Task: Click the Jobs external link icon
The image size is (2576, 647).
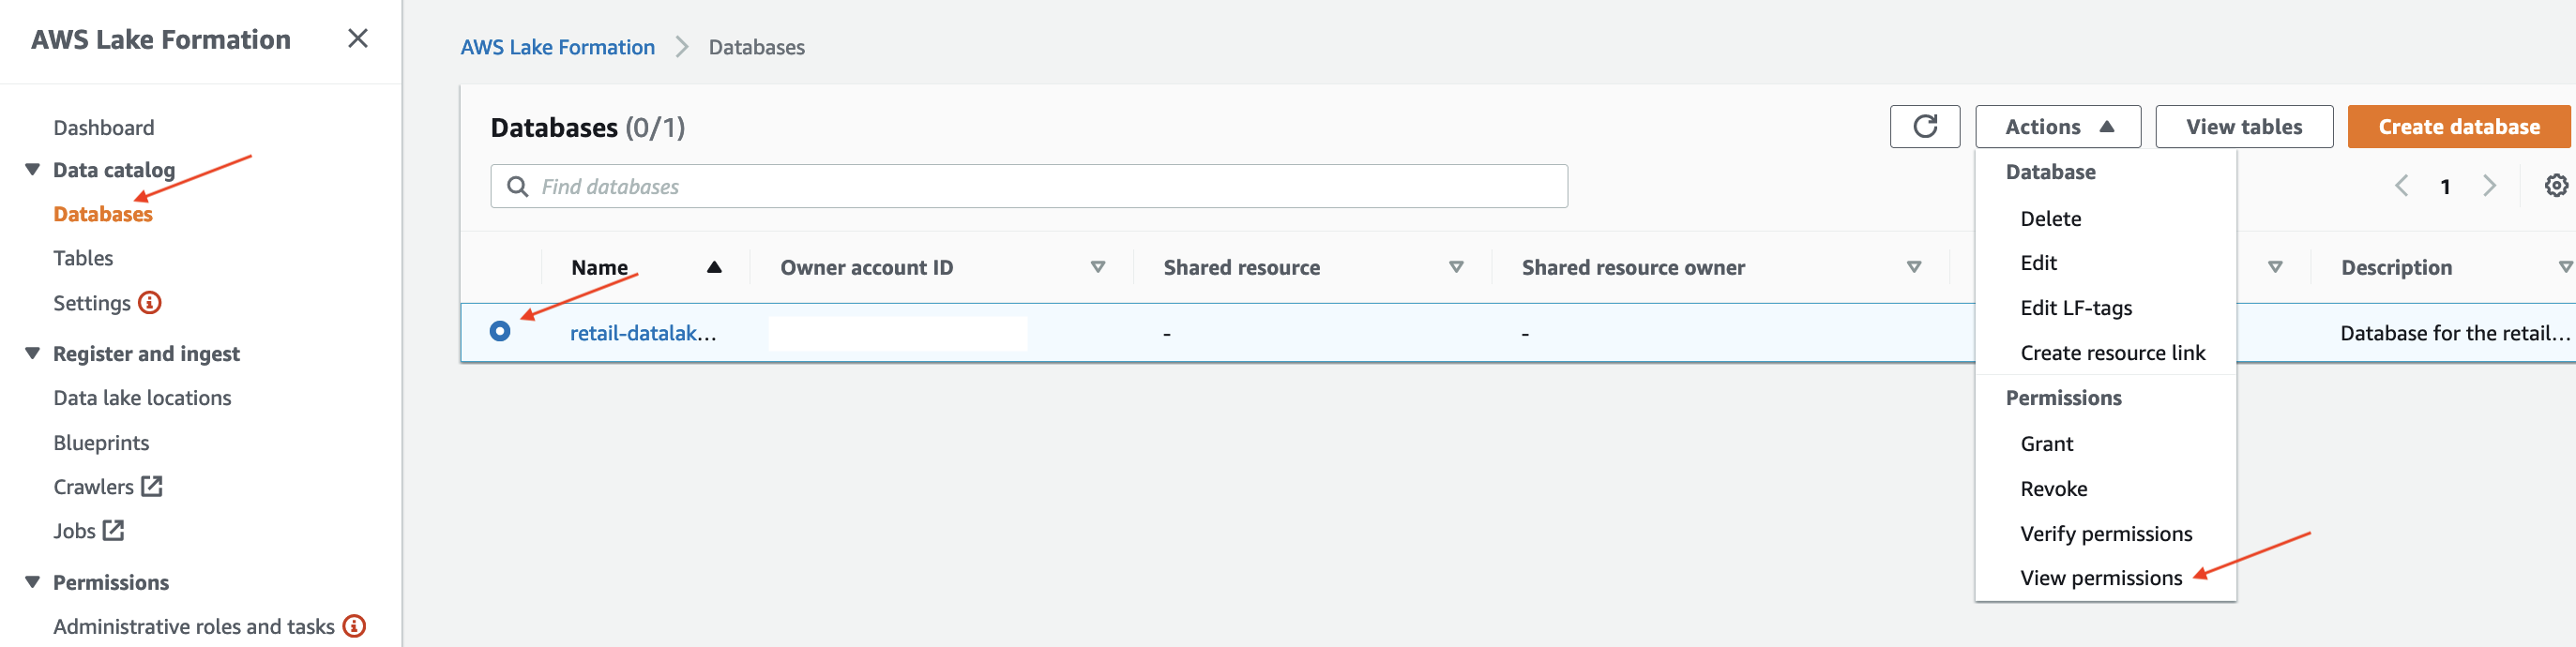Action: pos(114,531)
